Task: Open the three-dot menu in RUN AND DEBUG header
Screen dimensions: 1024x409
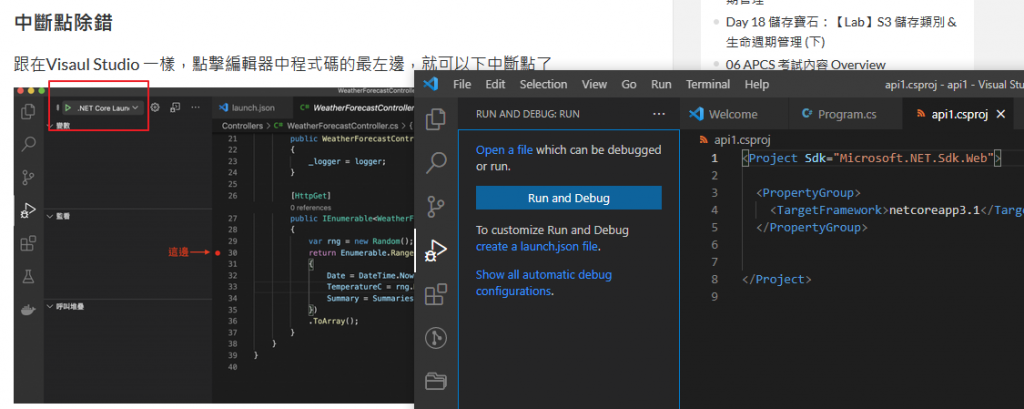Action: (x=658, y=114)
